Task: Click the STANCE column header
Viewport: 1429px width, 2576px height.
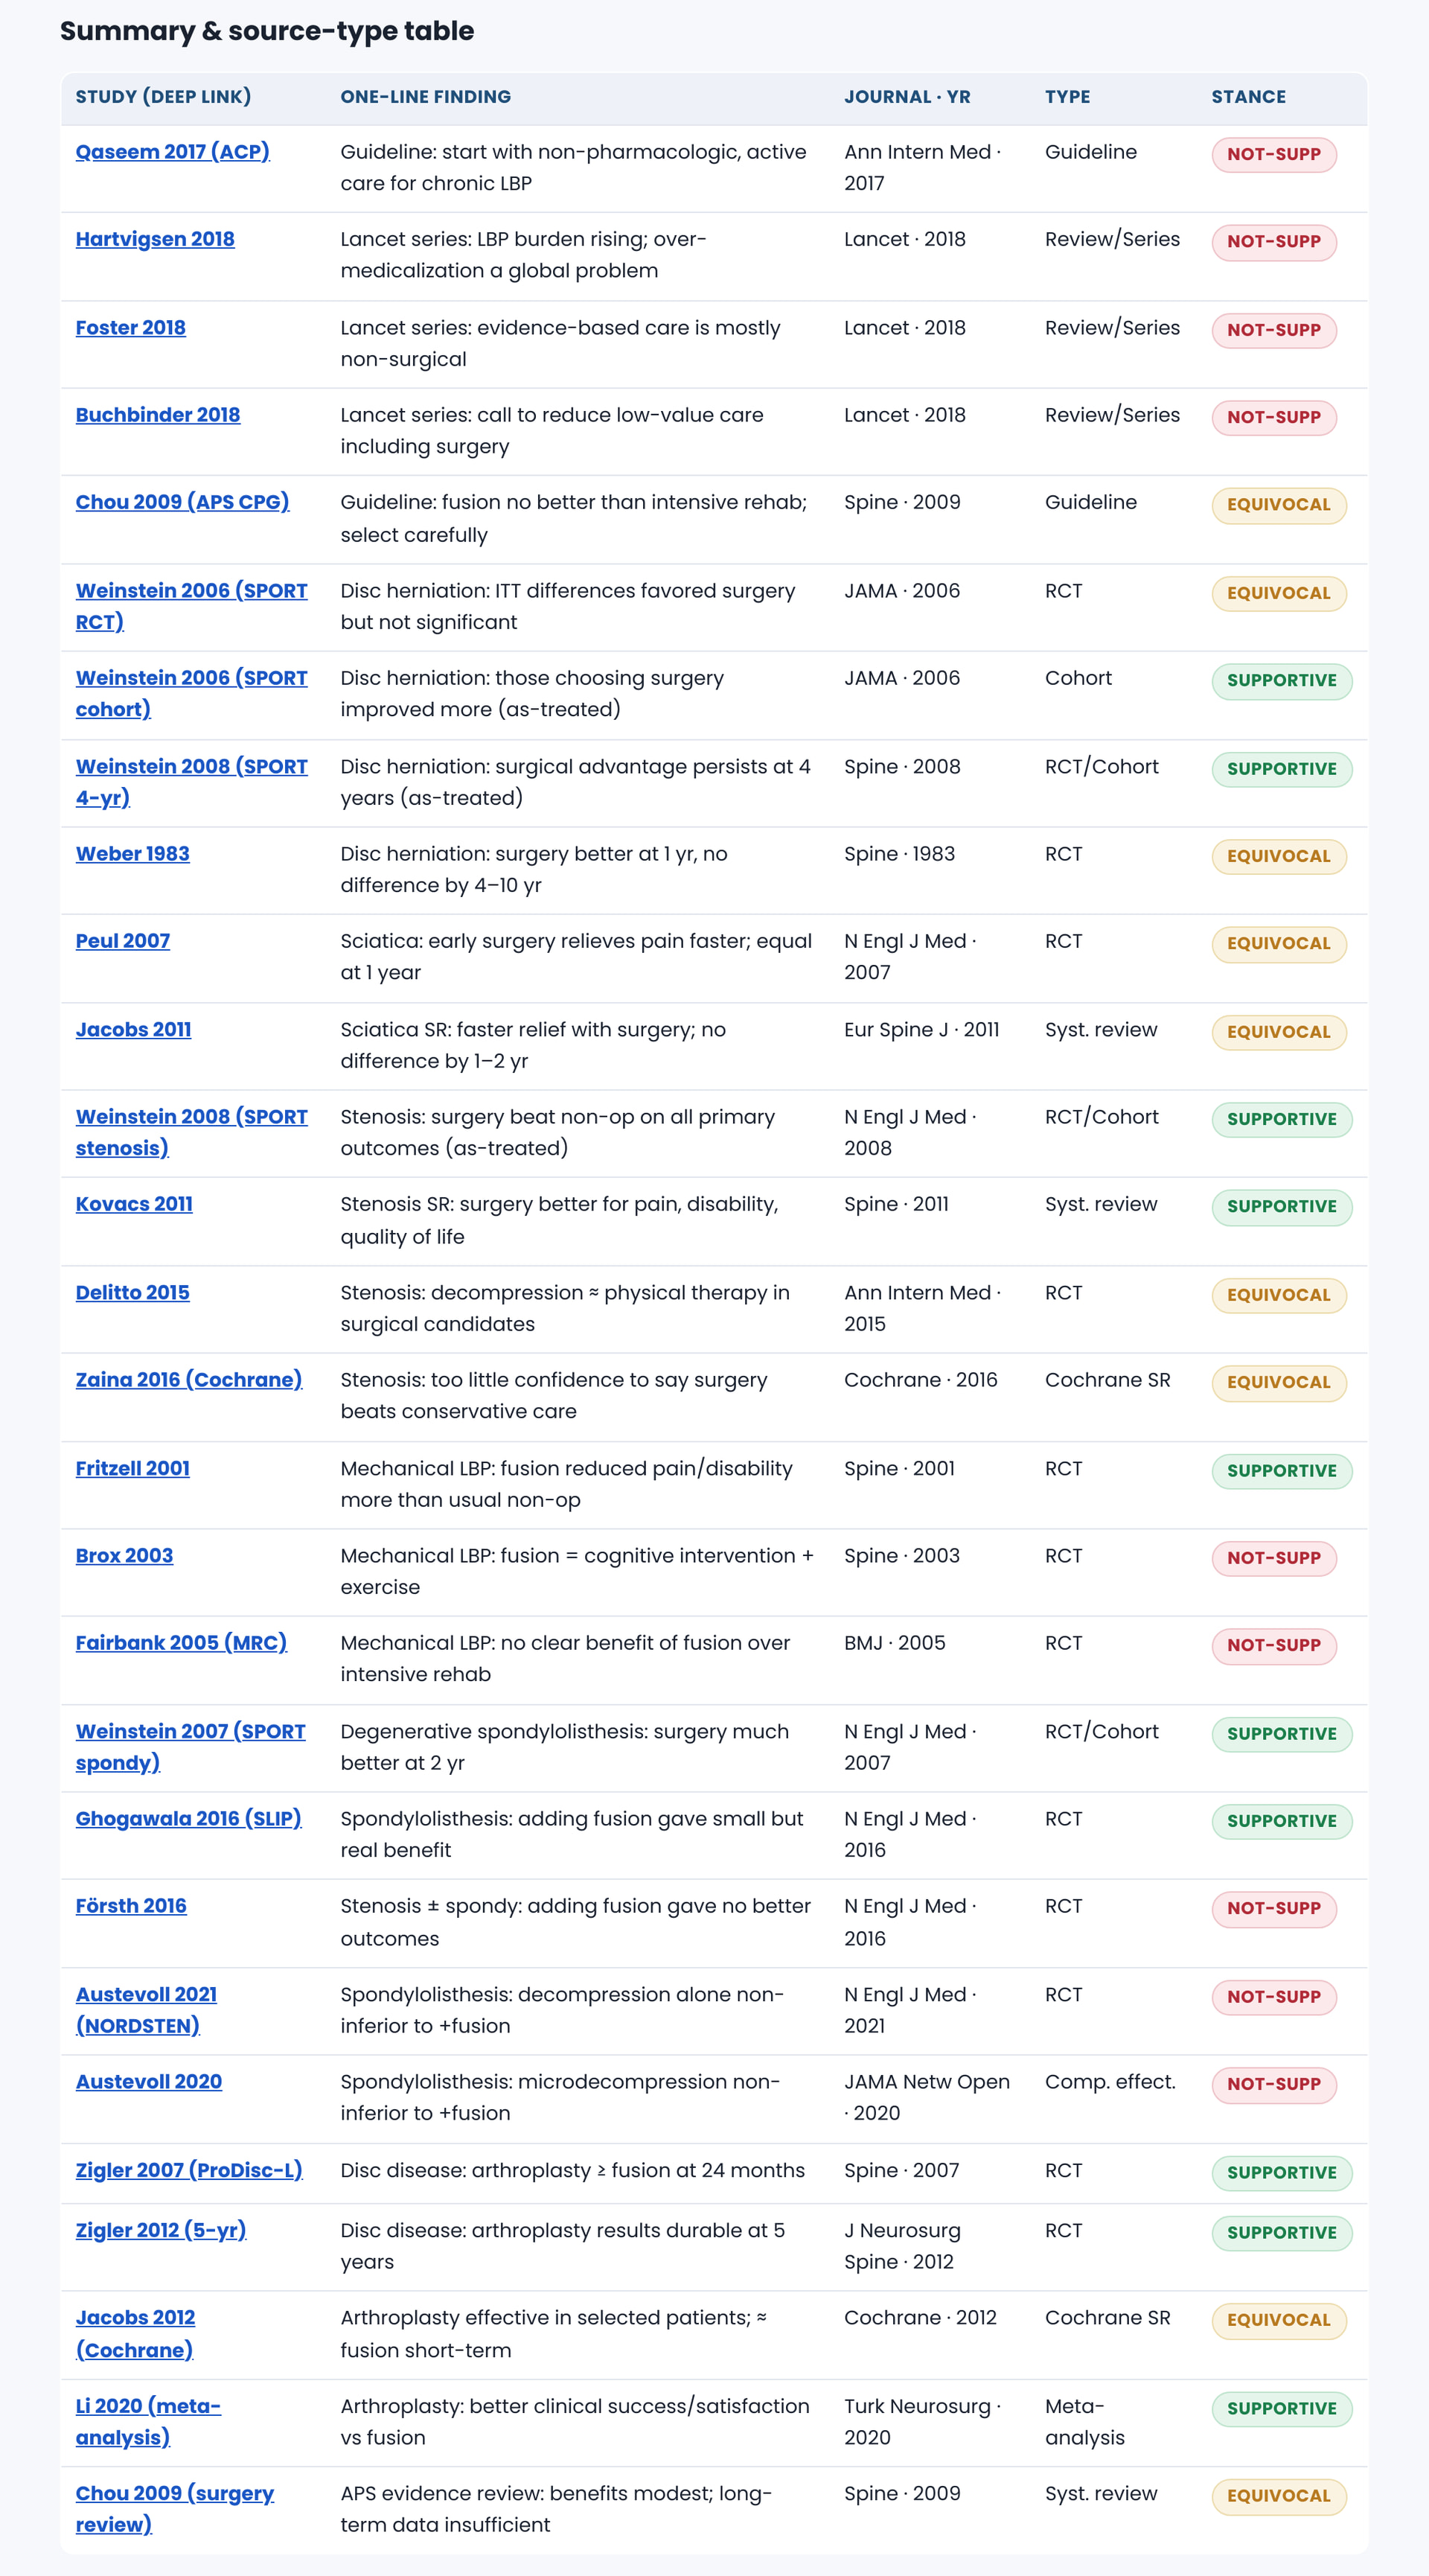Action: click(x=1248, y=97)
